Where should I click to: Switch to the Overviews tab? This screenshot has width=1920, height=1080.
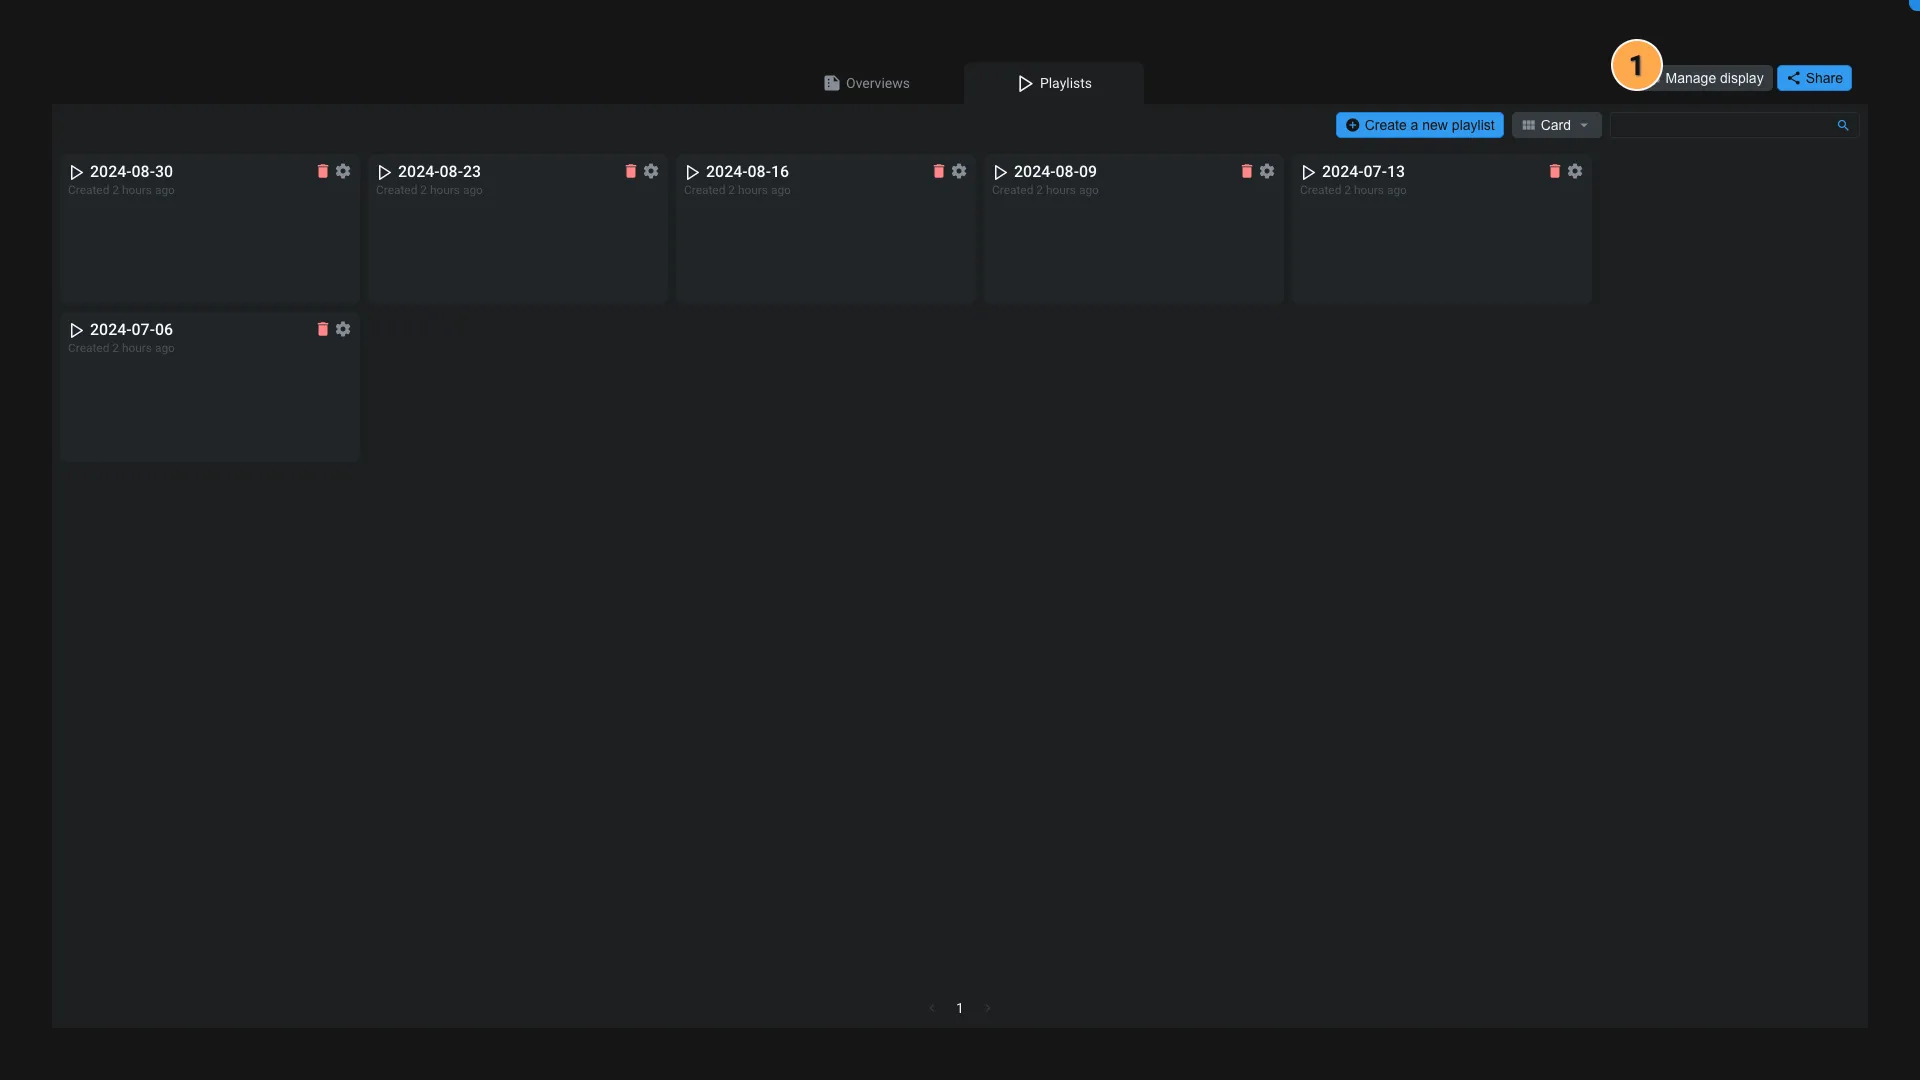tap(867, 83)
